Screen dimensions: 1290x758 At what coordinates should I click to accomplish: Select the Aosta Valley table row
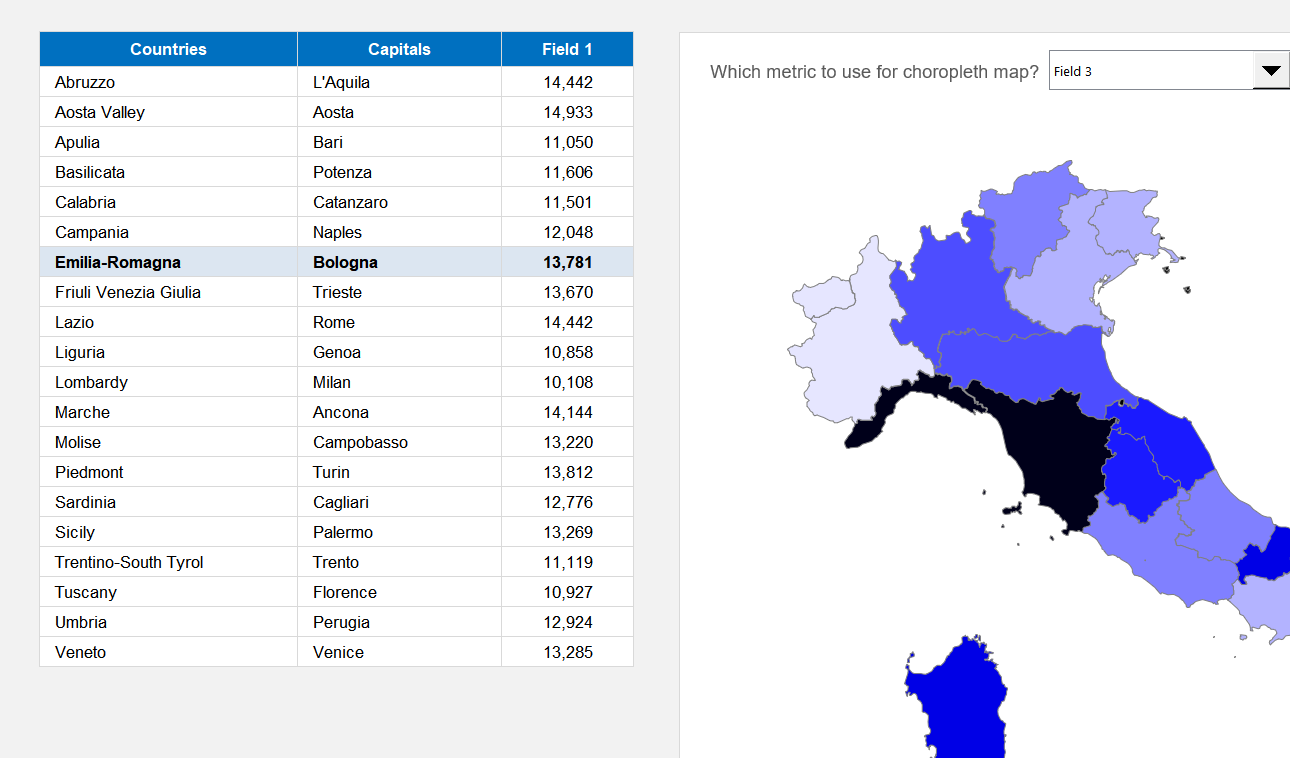click(x=168, y=111)
